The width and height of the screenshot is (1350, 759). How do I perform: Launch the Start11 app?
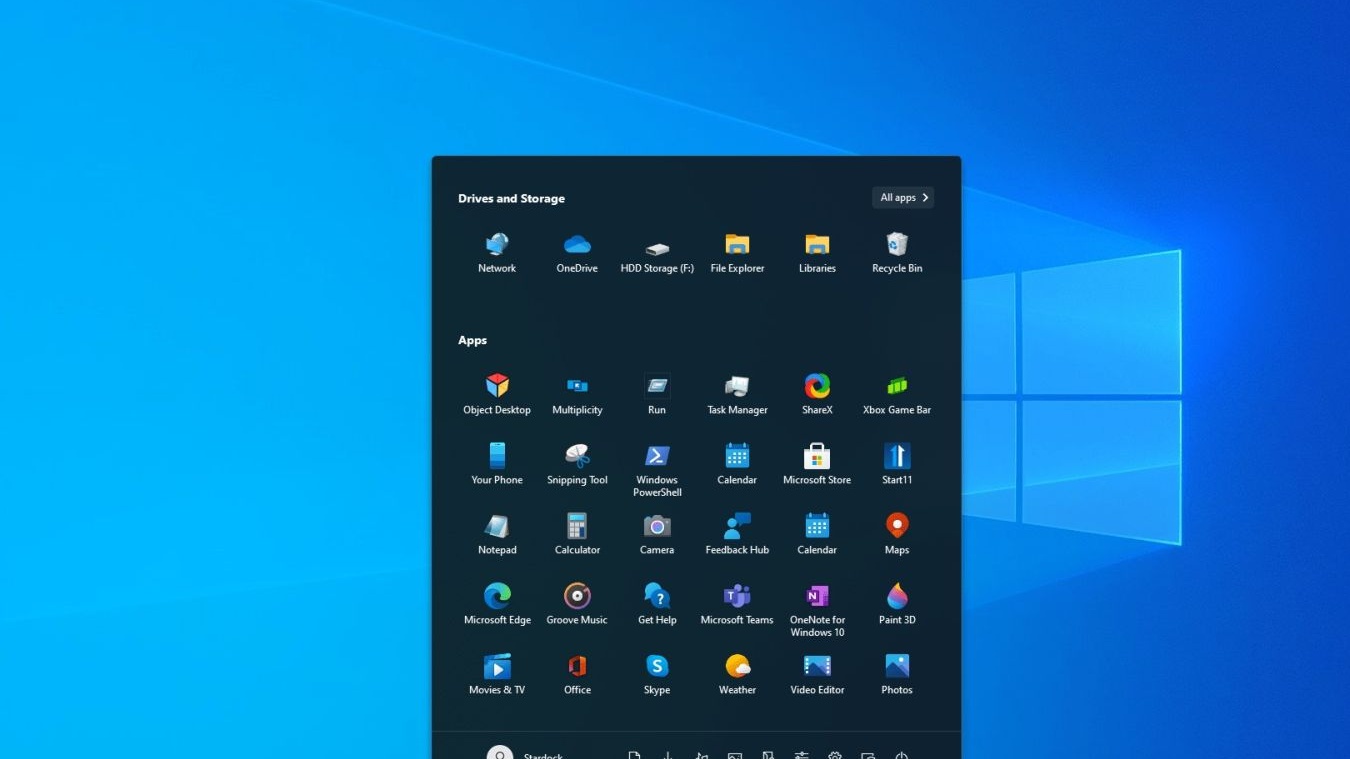[x=897, y=464]
